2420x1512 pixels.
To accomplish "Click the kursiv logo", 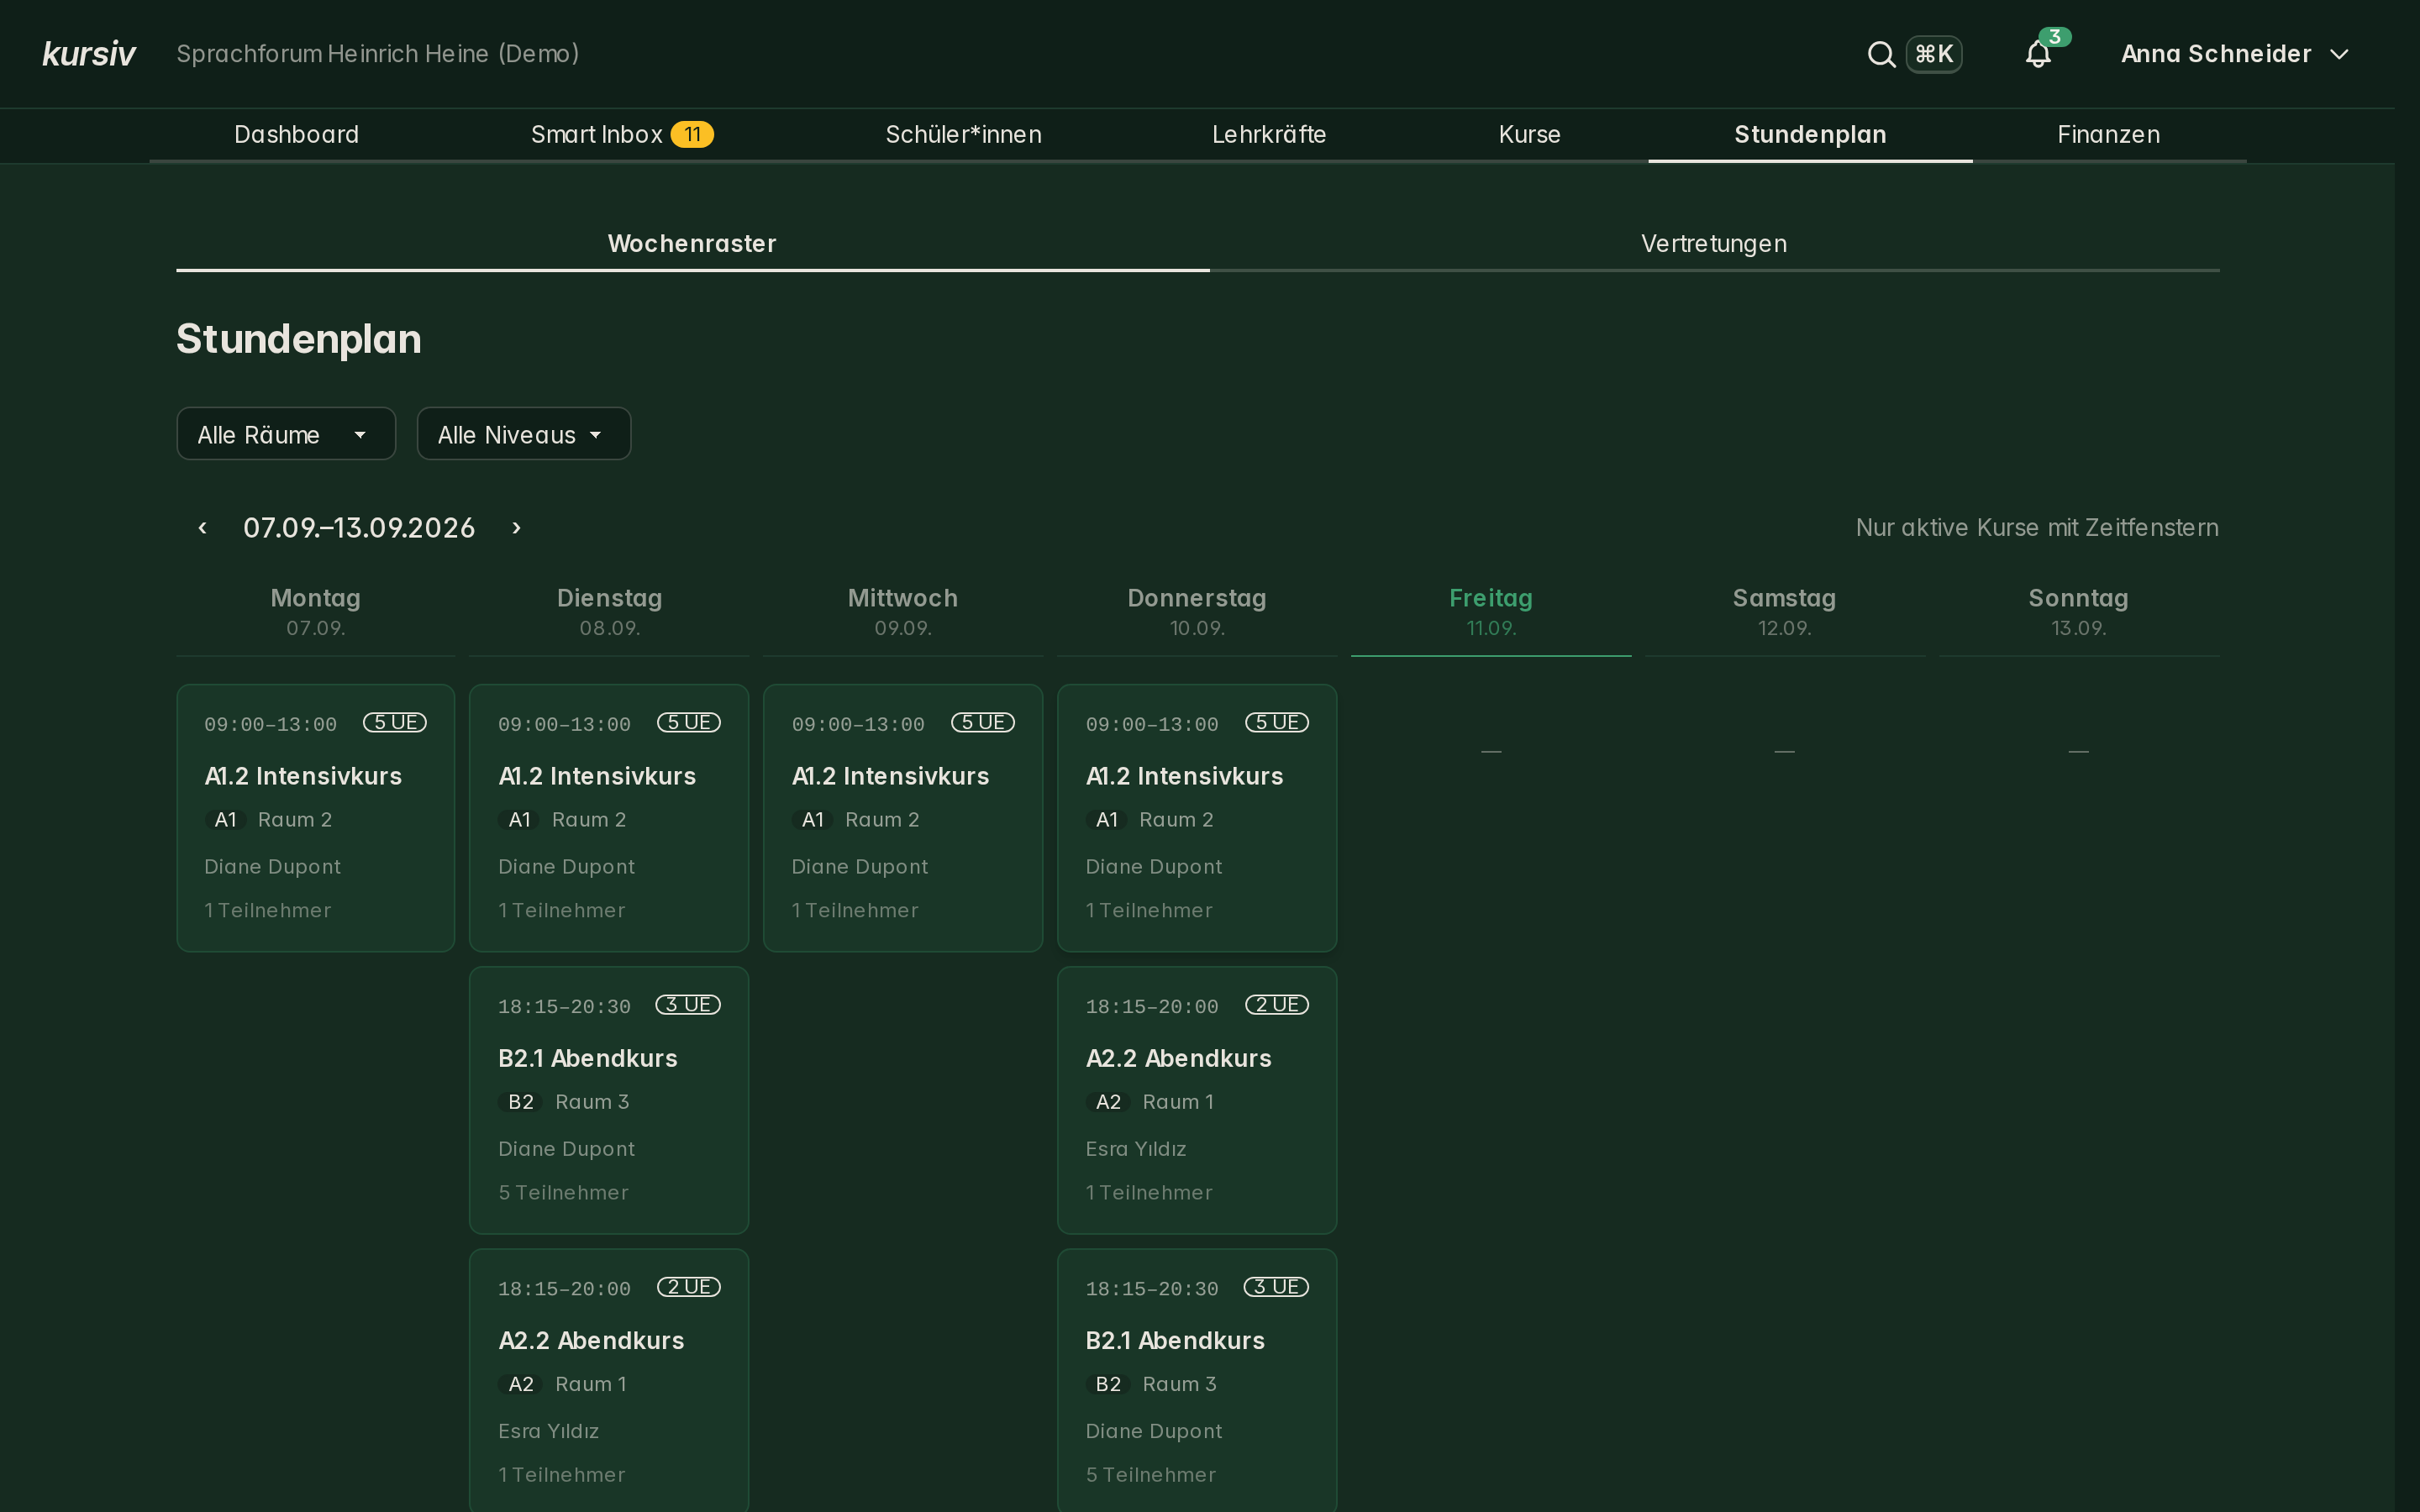I will click(x=88, y=54).
